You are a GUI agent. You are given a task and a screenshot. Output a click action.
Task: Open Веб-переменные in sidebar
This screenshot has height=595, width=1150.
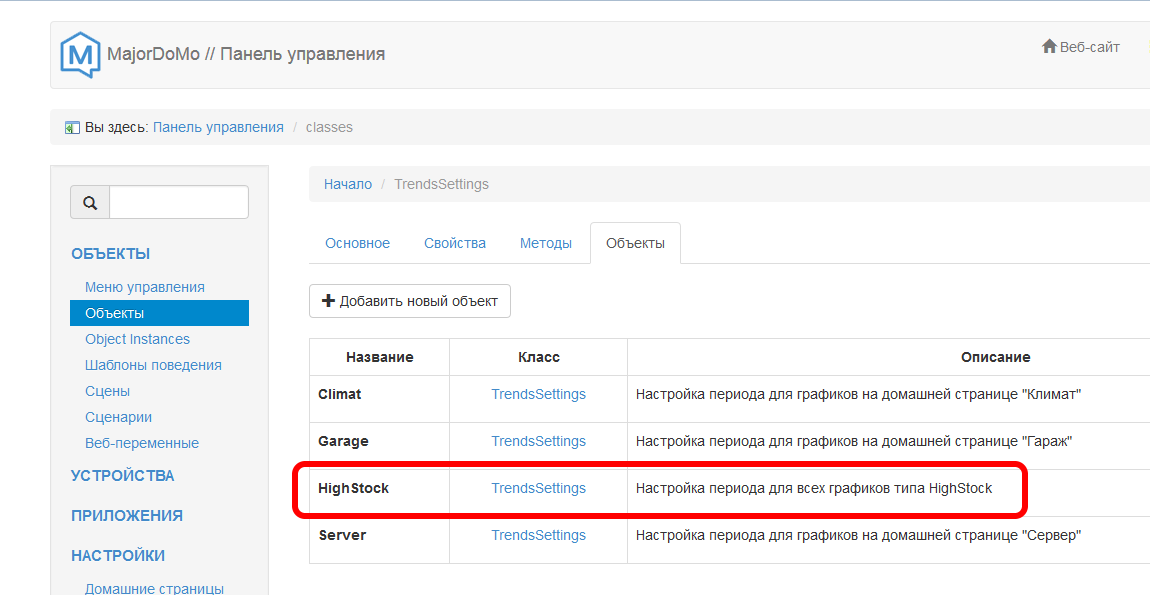pyautogui.click(x=142, y=443)
